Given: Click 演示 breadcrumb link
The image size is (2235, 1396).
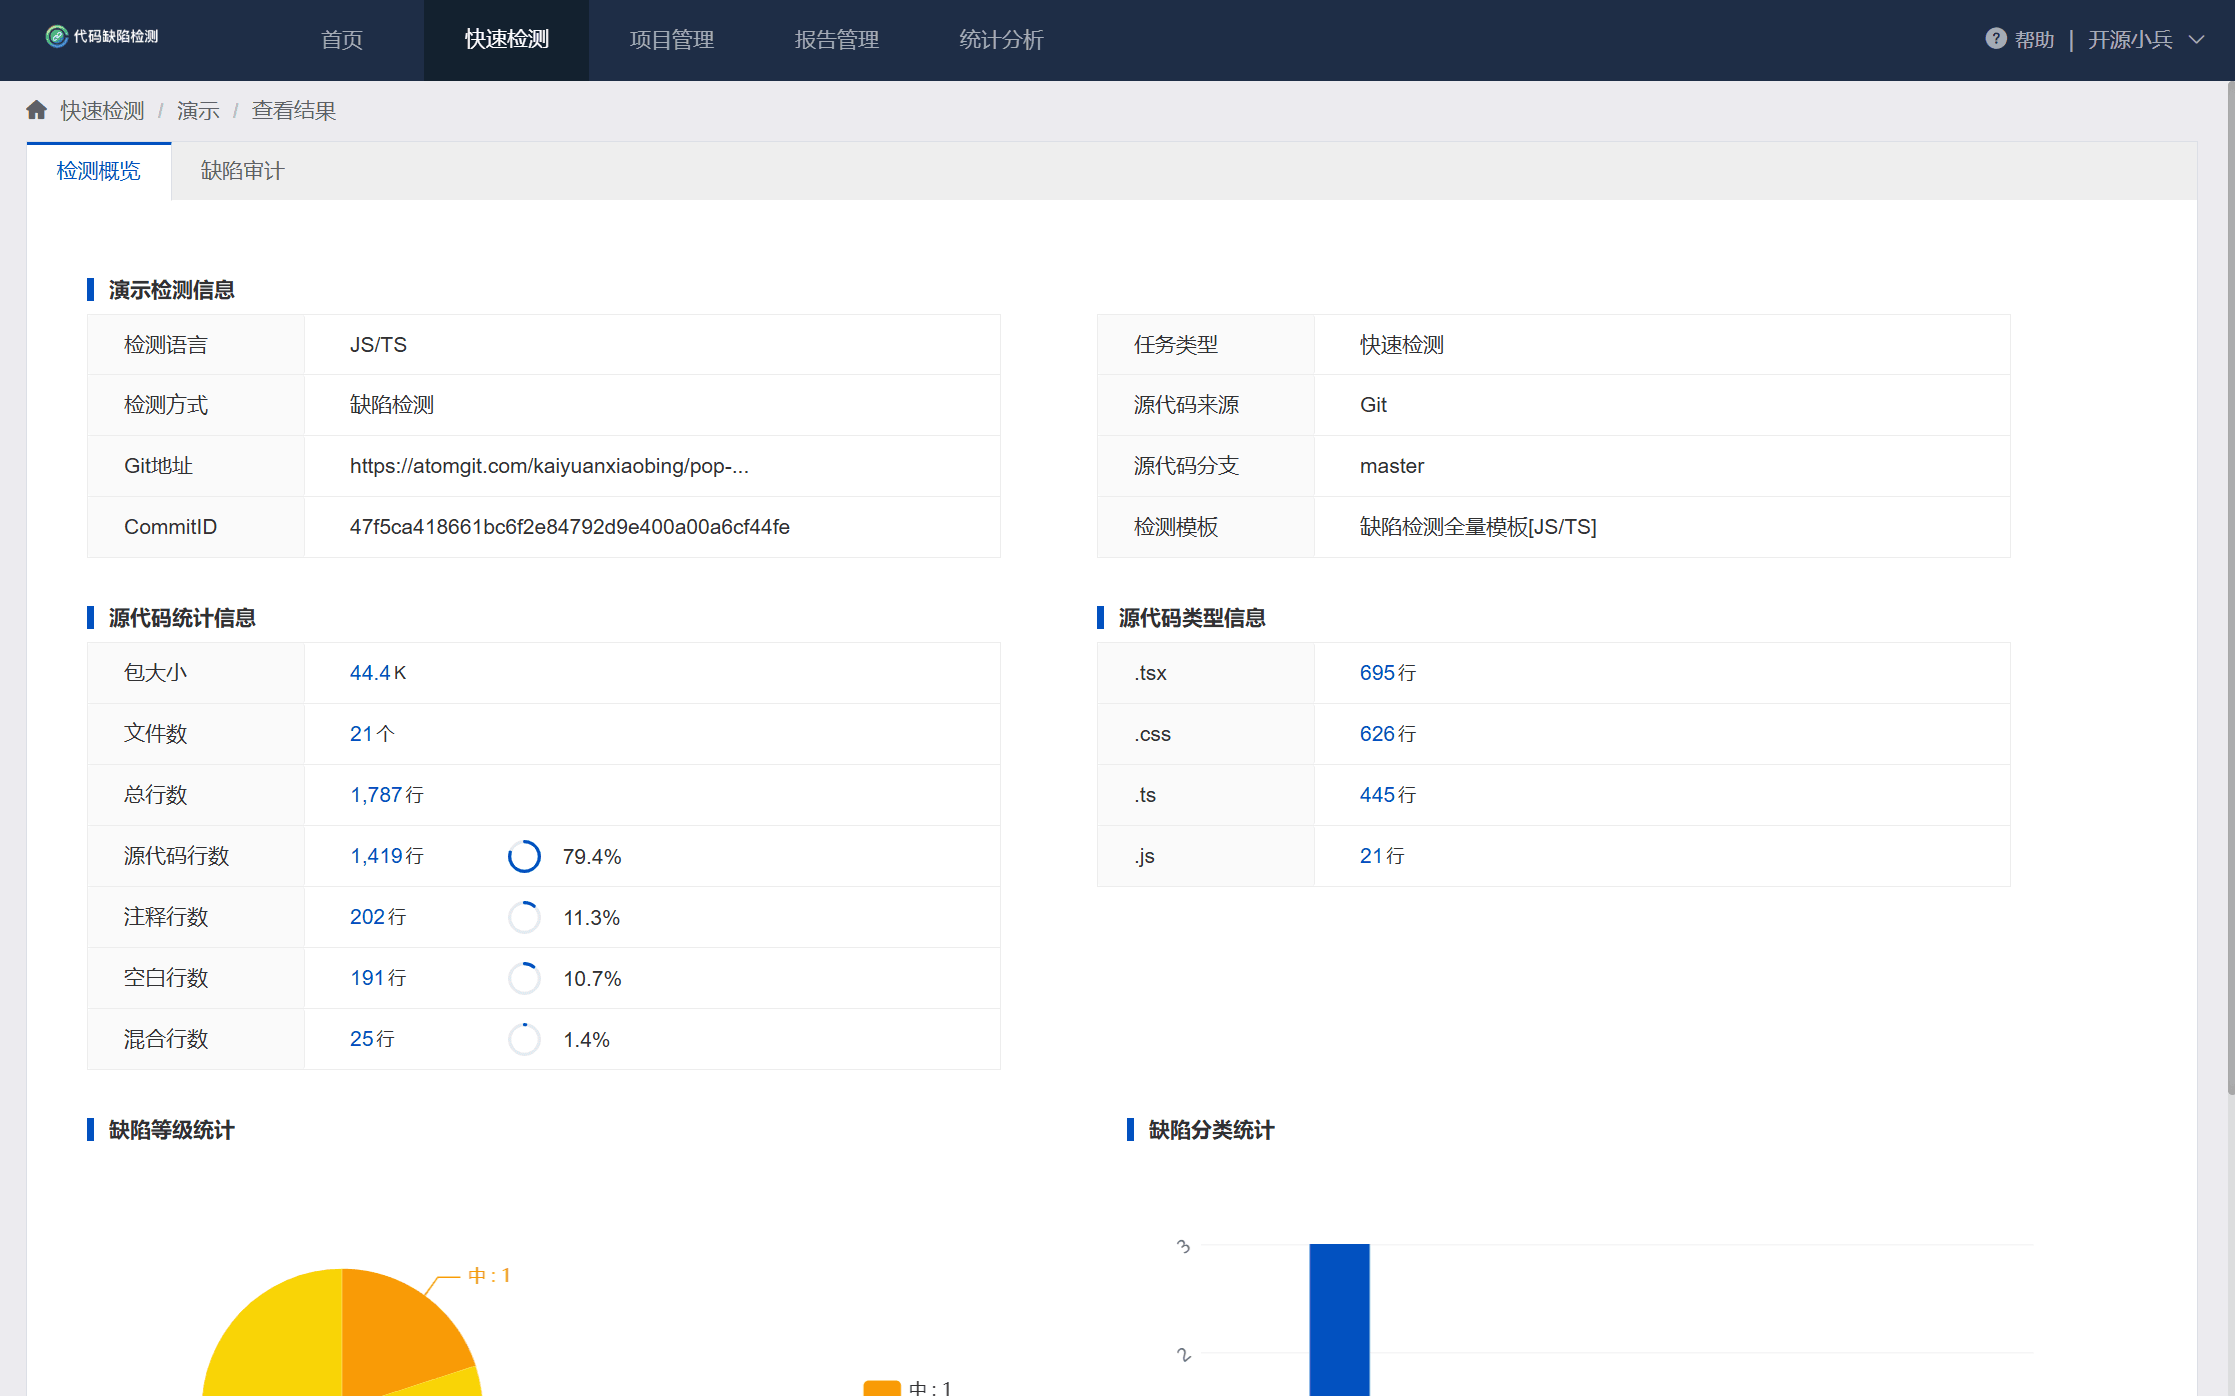Looking at the screenshot, I should [198, 111].
